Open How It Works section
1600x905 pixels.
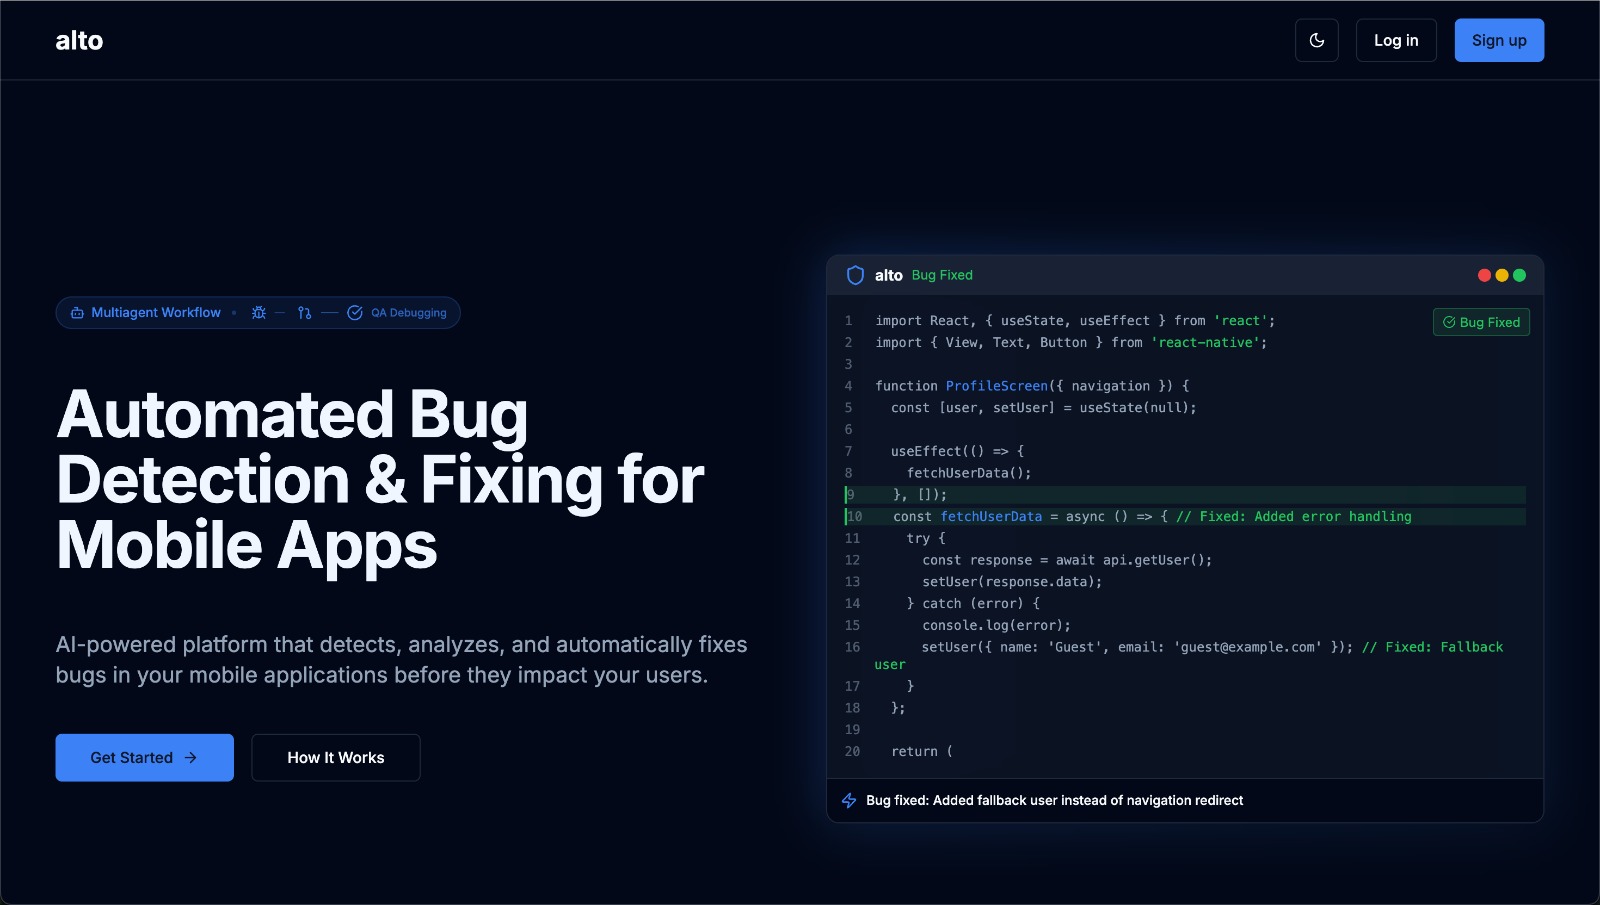336,758
